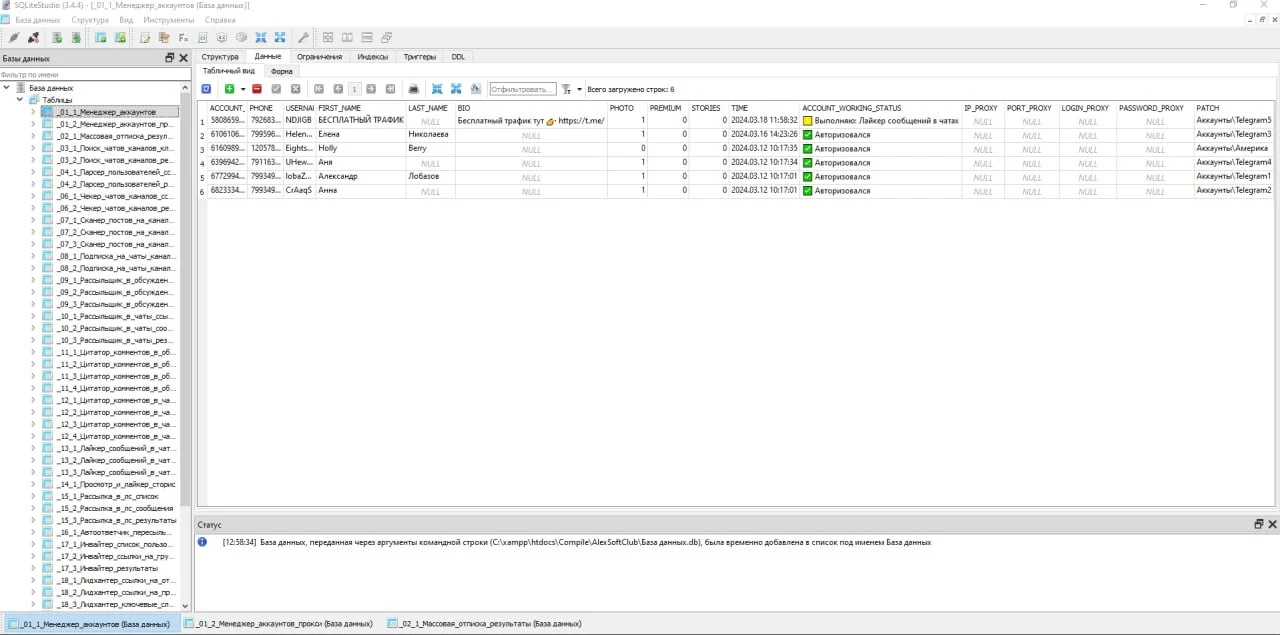Click the Отфильтровать filter input field

coord(522,89)
